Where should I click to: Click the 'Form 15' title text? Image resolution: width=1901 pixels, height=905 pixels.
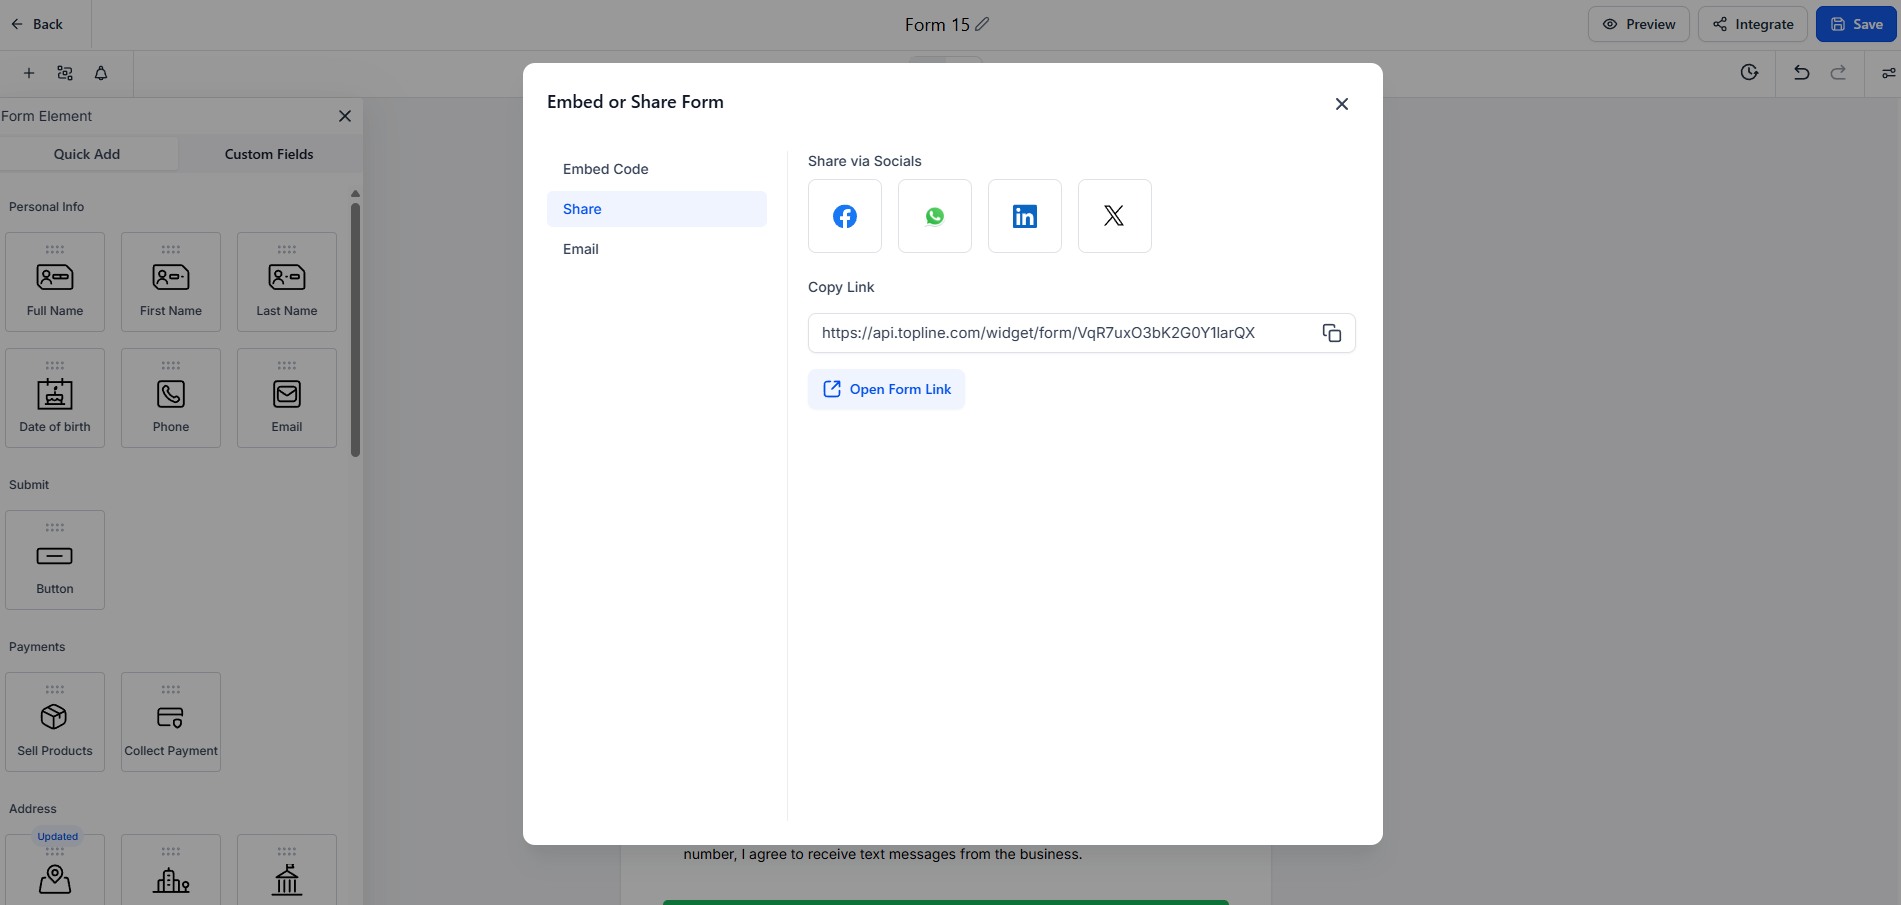pos(937,24)
